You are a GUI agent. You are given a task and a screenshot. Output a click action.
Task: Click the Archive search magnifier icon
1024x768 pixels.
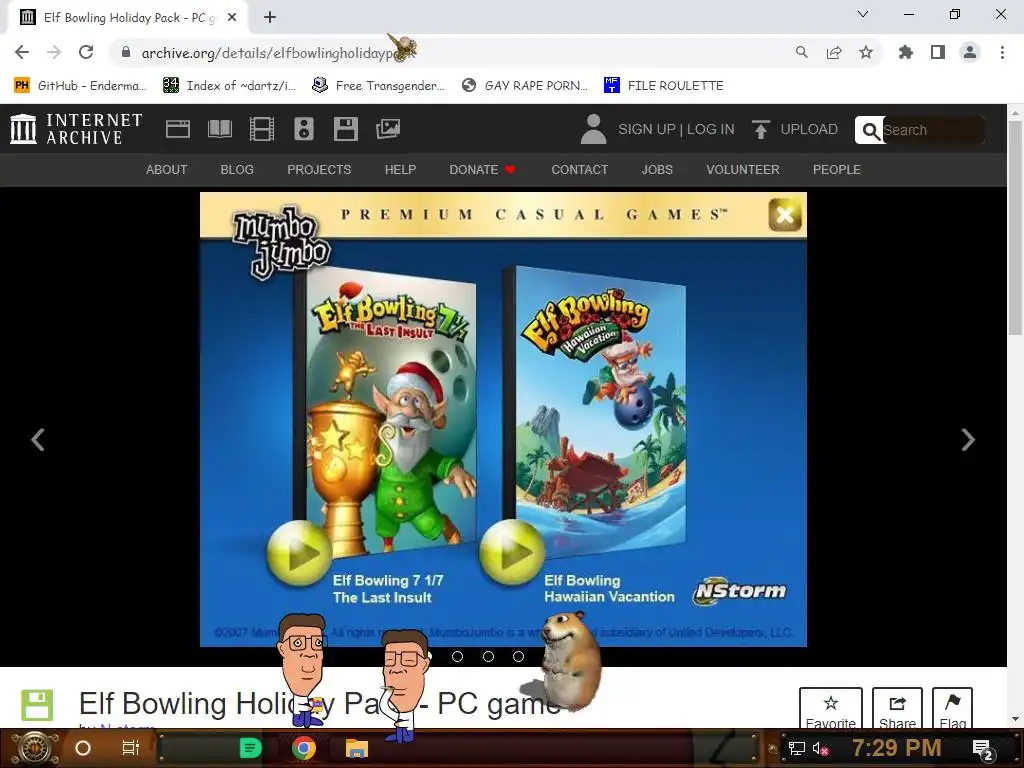coord(870,131)
